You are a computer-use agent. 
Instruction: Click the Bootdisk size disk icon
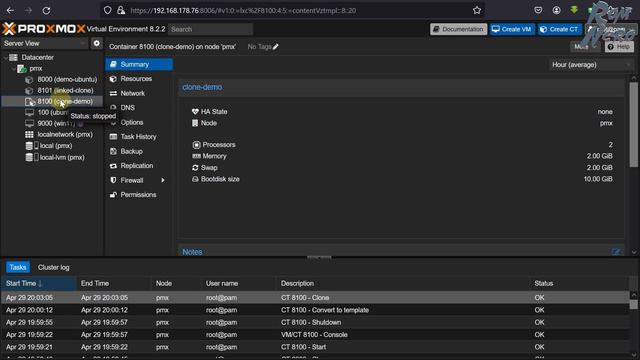coord(195,179)
